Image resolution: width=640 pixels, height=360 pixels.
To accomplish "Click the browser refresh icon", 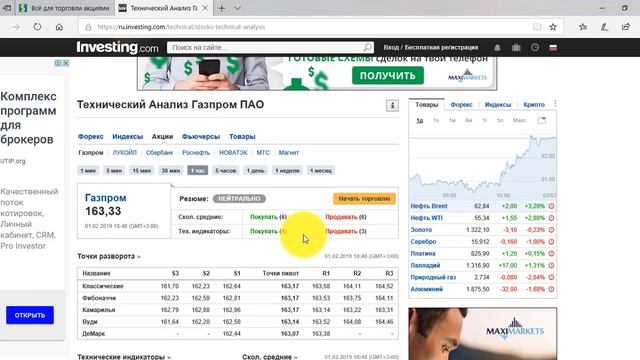I will [37, 27].
